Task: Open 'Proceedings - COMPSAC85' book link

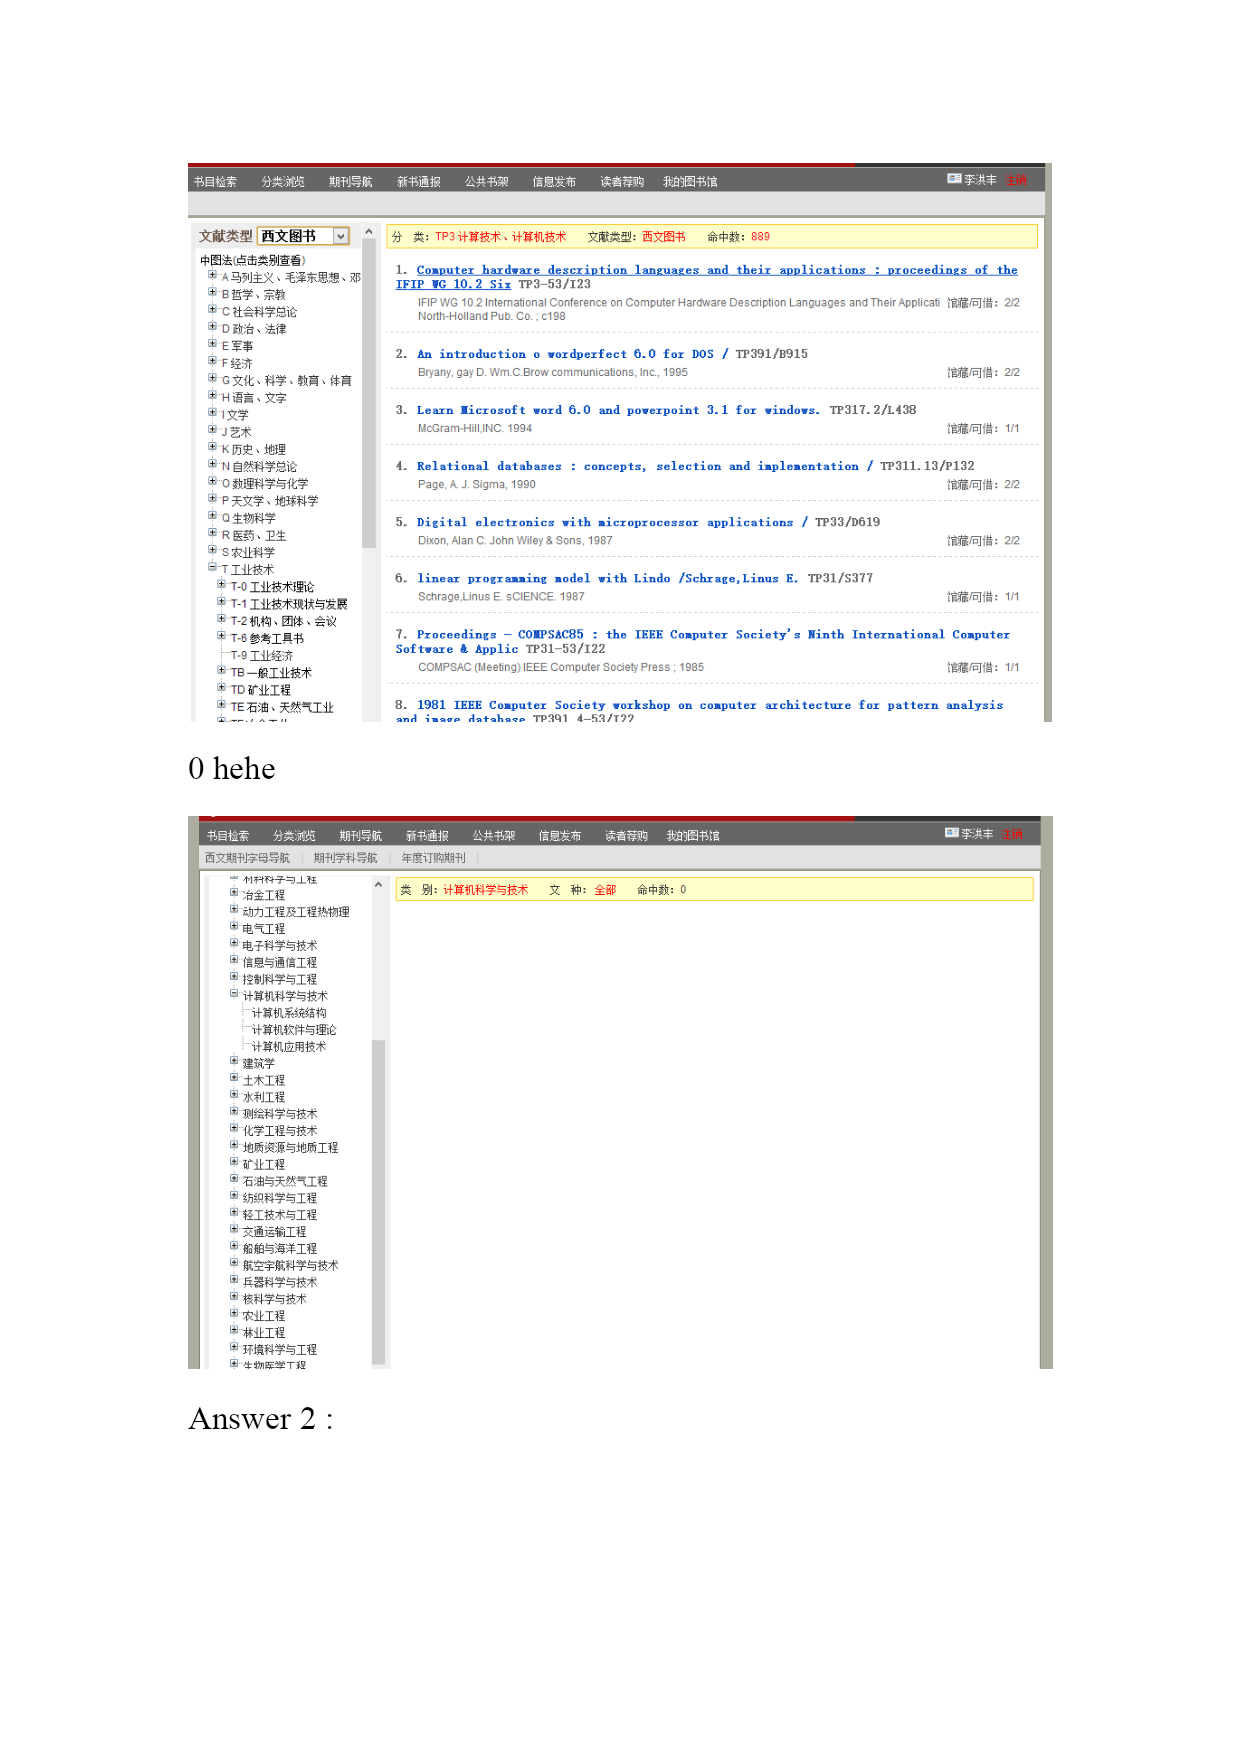Action: pyautogui.click(x=702, y=642)
